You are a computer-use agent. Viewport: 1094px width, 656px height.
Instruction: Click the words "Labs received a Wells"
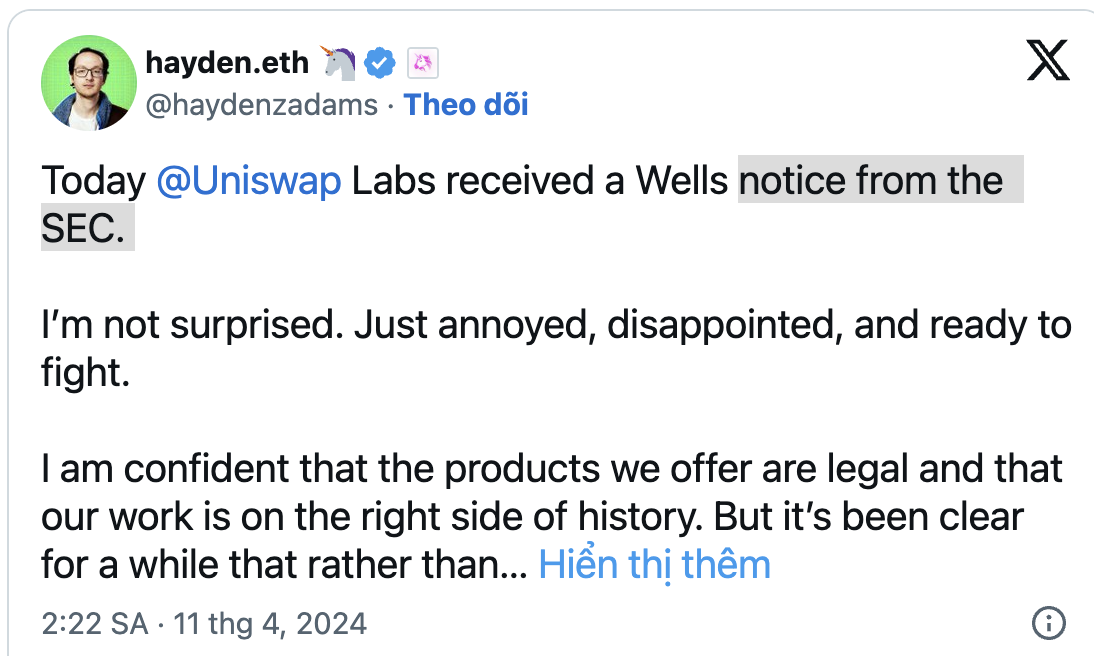pos(539,181)
